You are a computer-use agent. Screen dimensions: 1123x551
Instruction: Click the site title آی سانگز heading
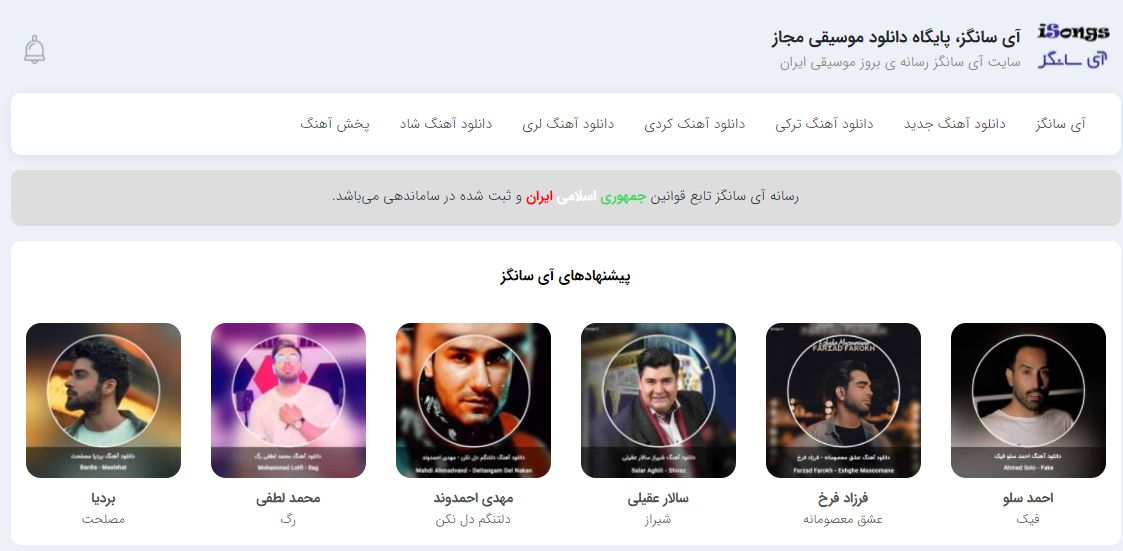[896, 38]
